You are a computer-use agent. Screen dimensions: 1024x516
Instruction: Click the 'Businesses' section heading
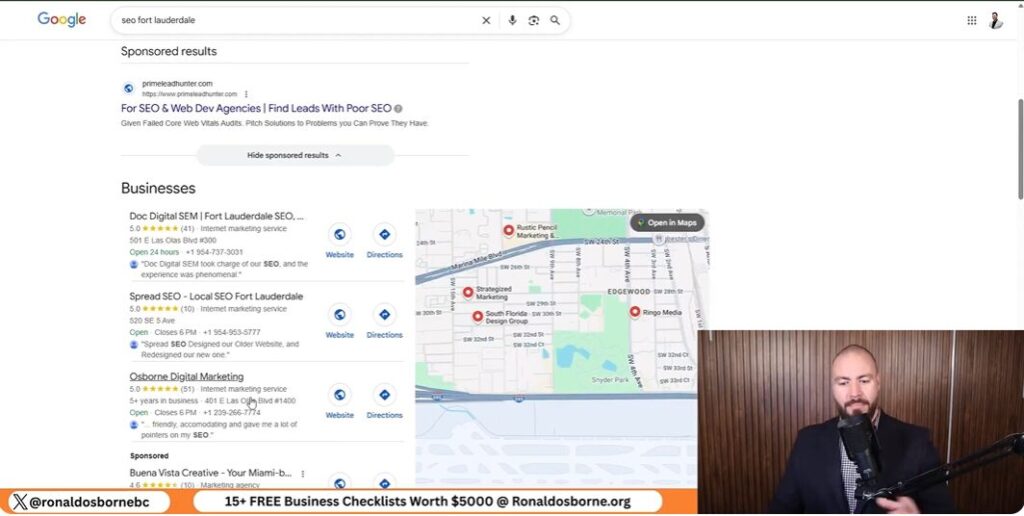158,188
